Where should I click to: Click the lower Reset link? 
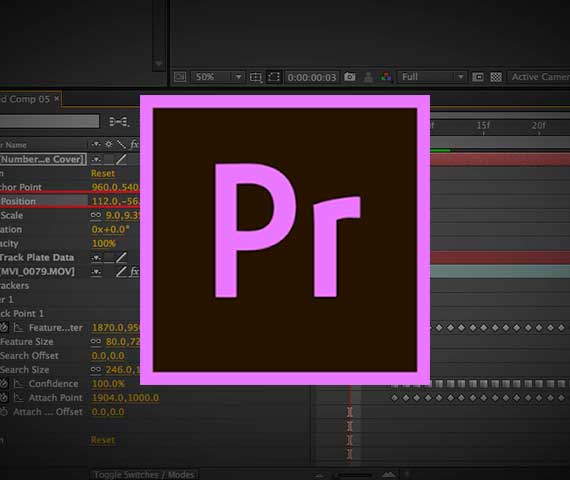click(x=103, y=440)
